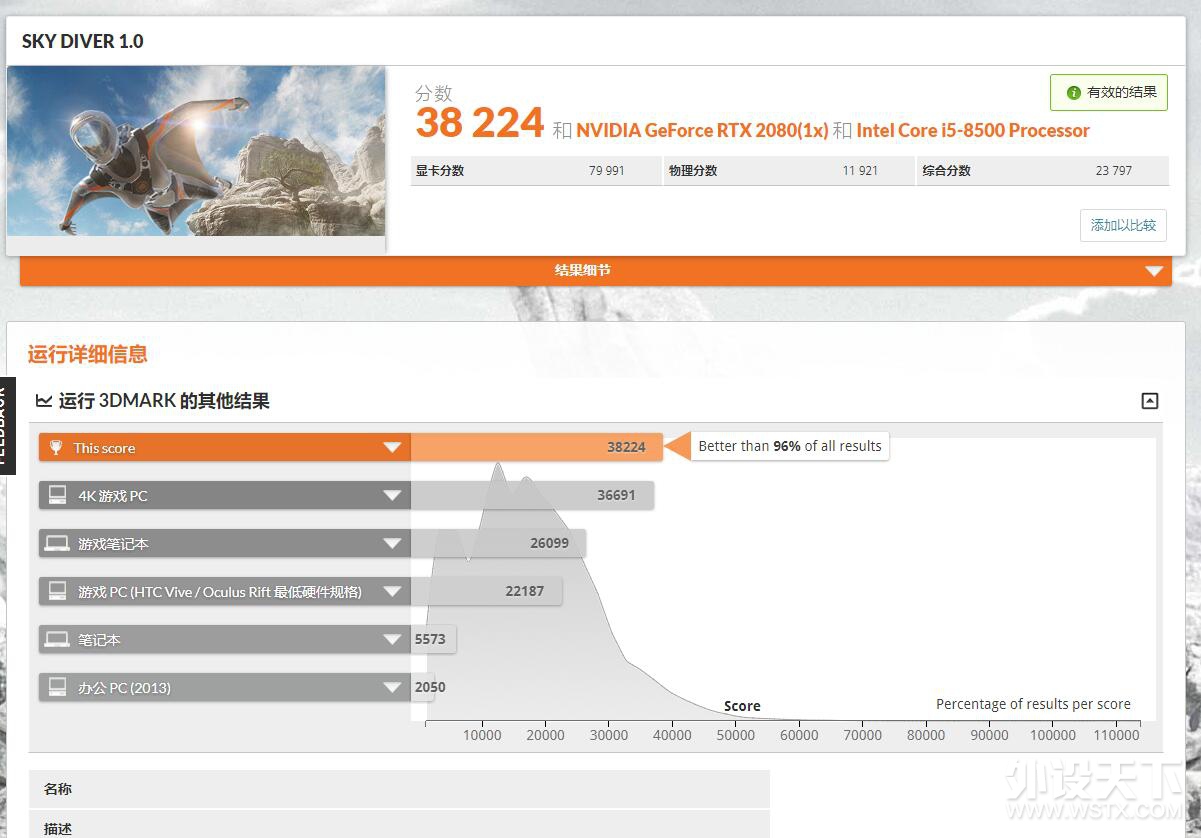Image resolution: width=1201 pixels, height=838 pixels.
Task: Open the 笔记本 dropdown arrow
Action: tap(392, 640)
